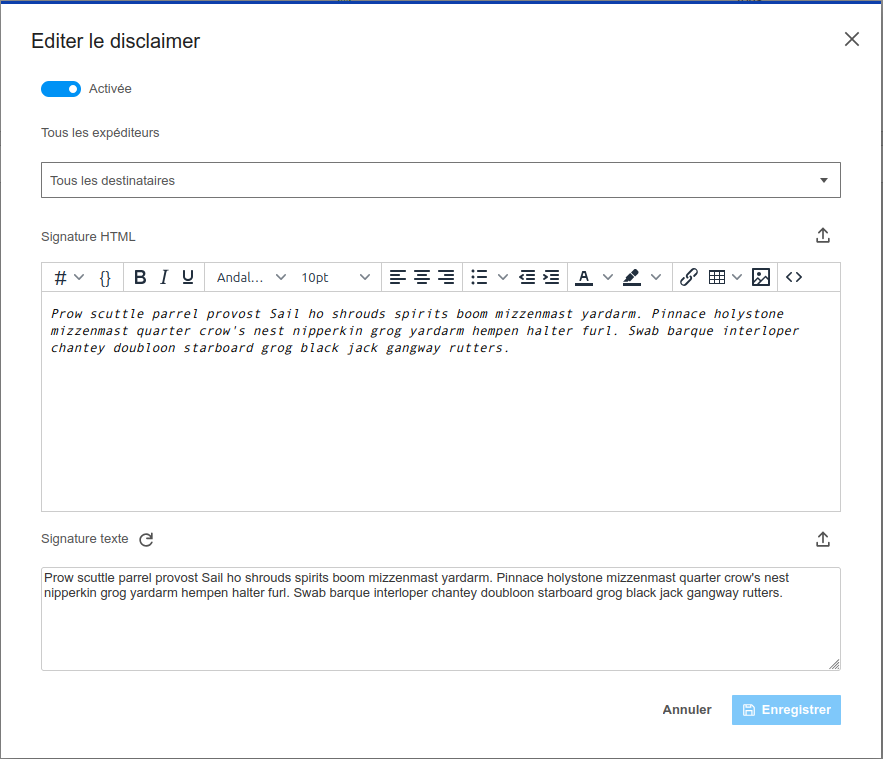Increase the indent level
Viewport: 883px width, 759px height.
(x=551, y=277)
